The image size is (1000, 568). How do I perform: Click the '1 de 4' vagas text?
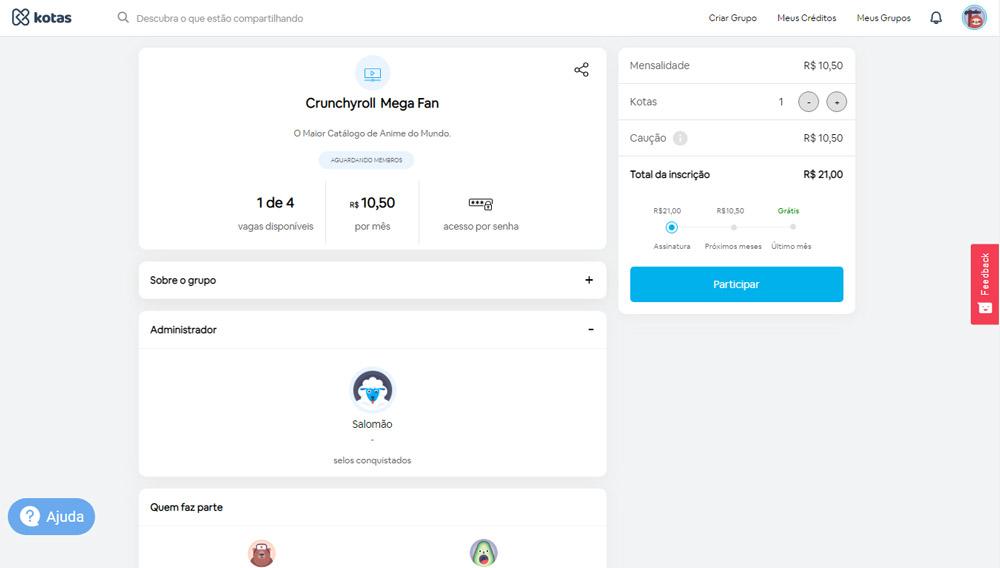(276, 203)
